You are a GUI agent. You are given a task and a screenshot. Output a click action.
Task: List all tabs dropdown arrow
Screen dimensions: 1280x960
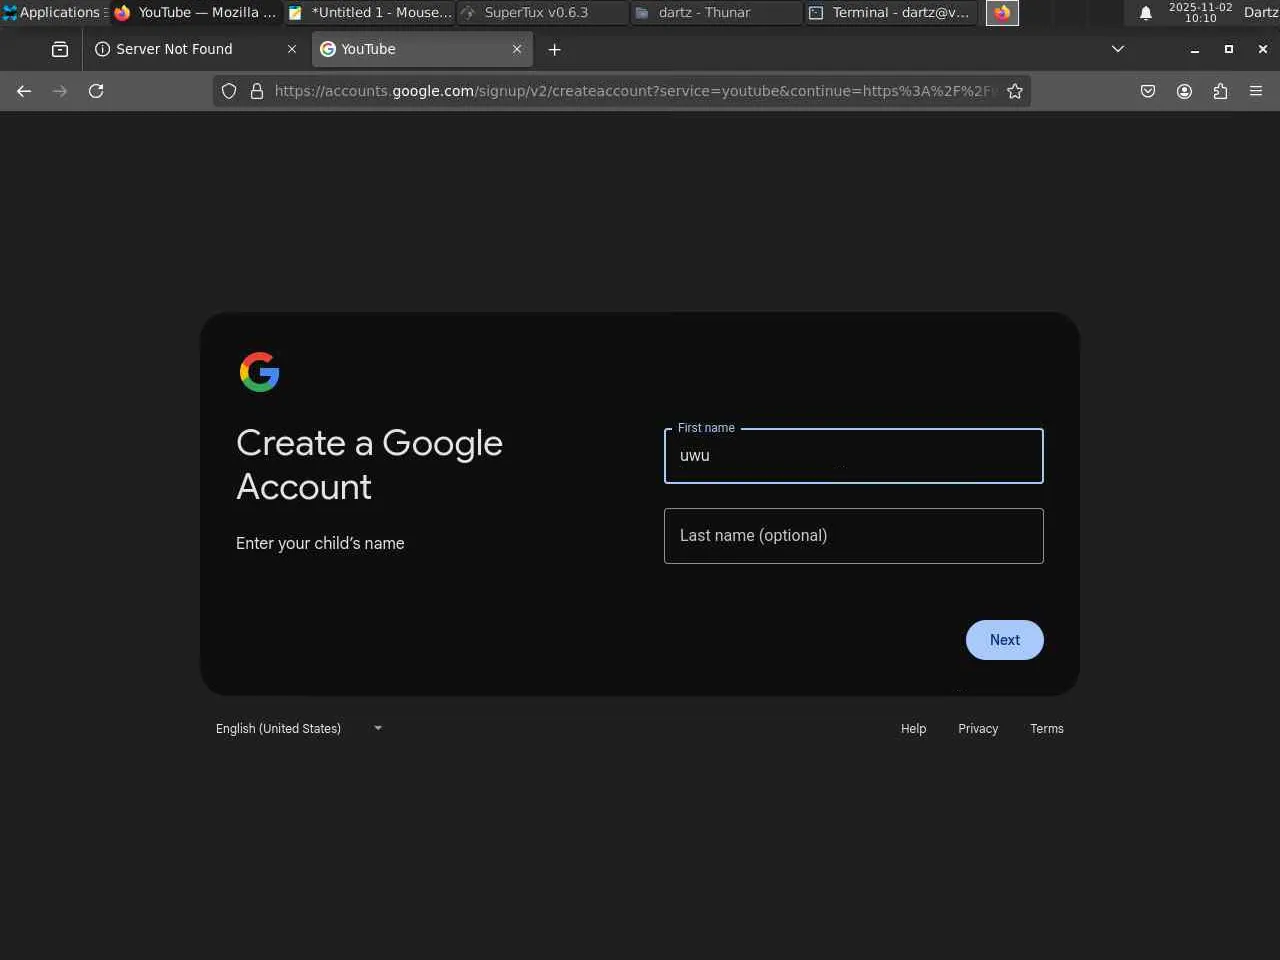1118,49
